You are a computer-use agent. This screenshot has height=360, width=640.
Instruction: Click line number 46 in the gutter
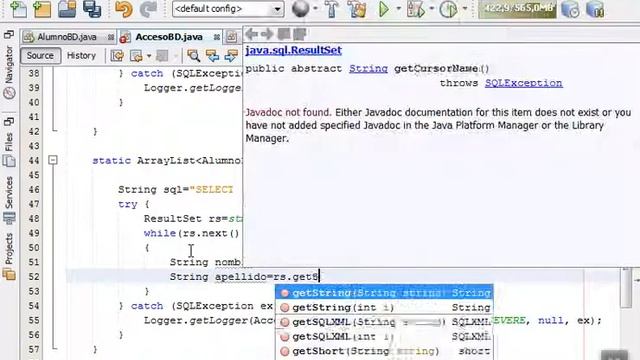click(x=34, y=189)
